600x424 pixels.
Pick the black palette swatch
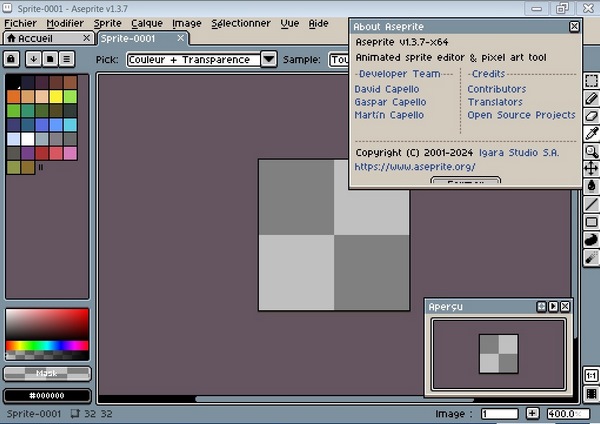click(x=13, y=82)
